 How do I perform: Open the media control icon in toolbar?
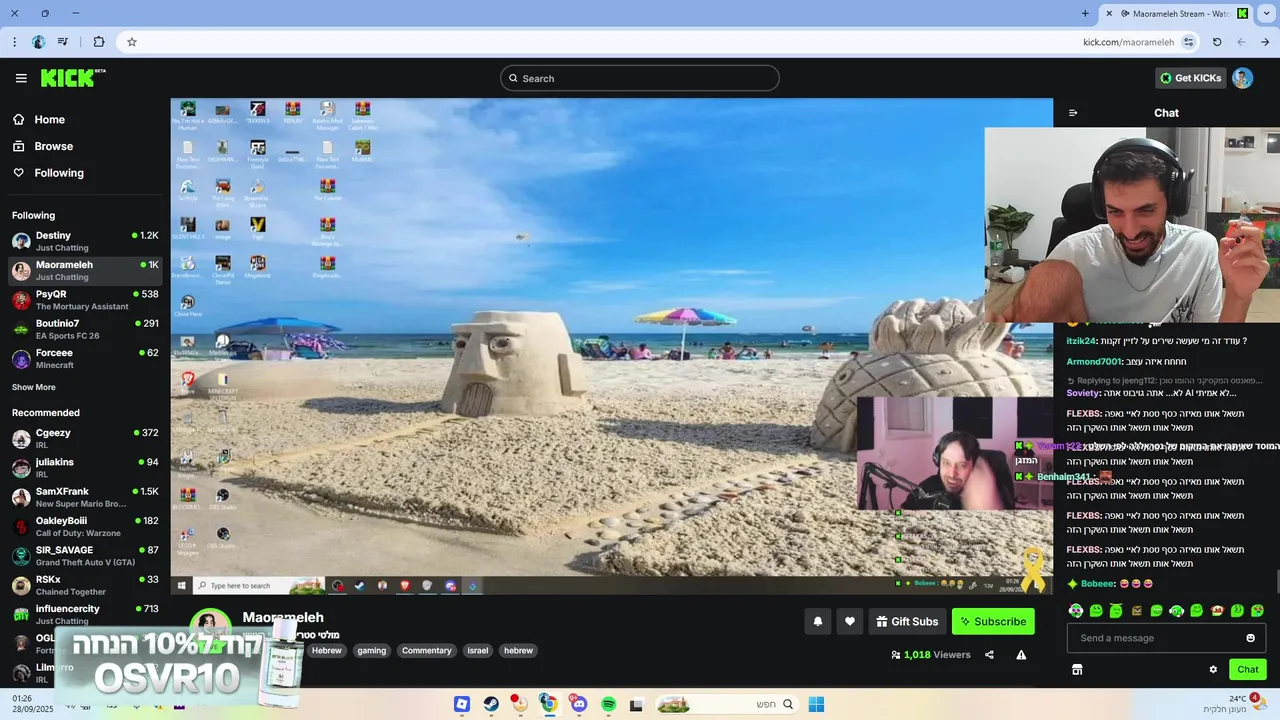pos(63,42)
